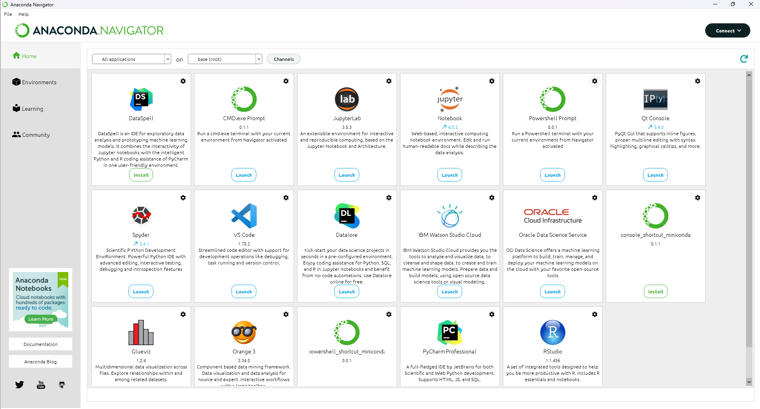Switch to the Learning tab
This screenshot has width=760, height=409.
28,109
